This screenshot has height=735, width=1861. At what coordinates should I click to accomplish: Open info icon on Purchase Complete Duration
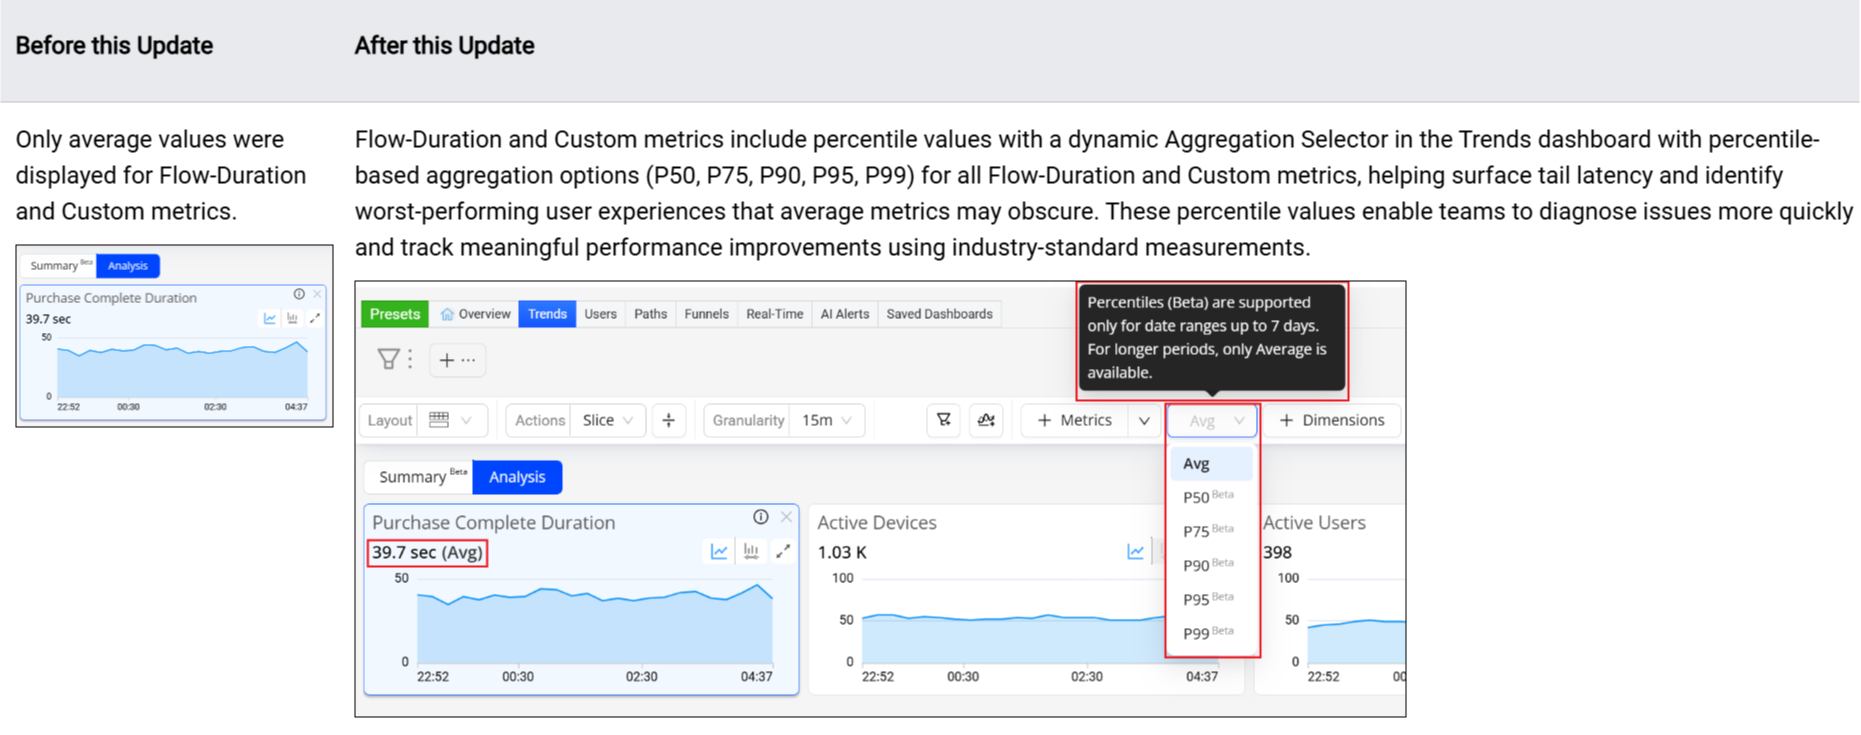click(760, 517)
